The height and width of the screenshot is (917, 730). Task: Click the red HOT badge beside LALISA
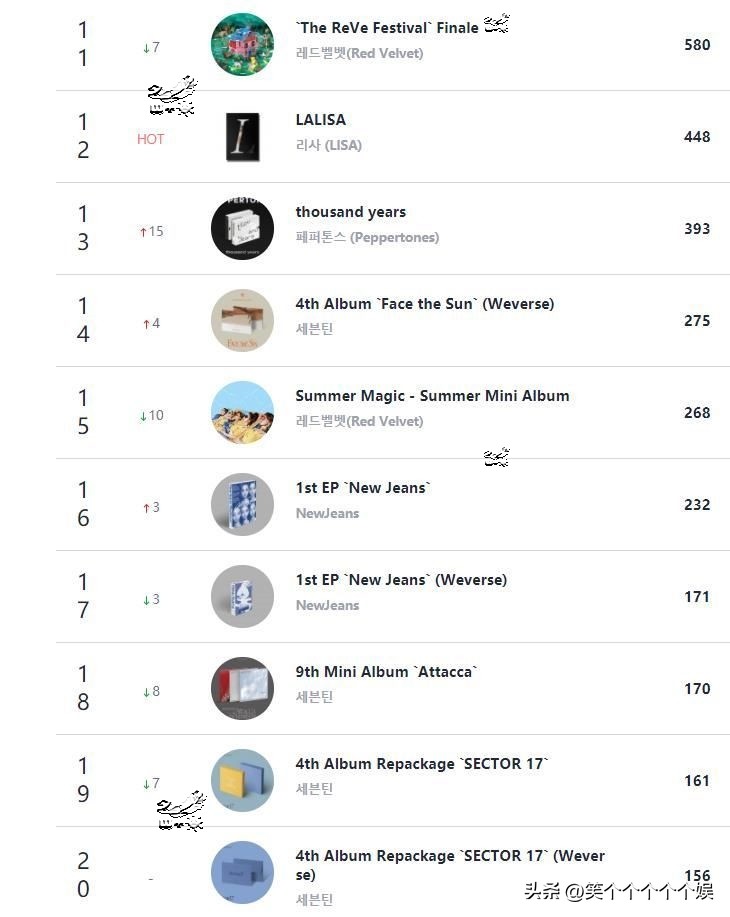(150, 139)
